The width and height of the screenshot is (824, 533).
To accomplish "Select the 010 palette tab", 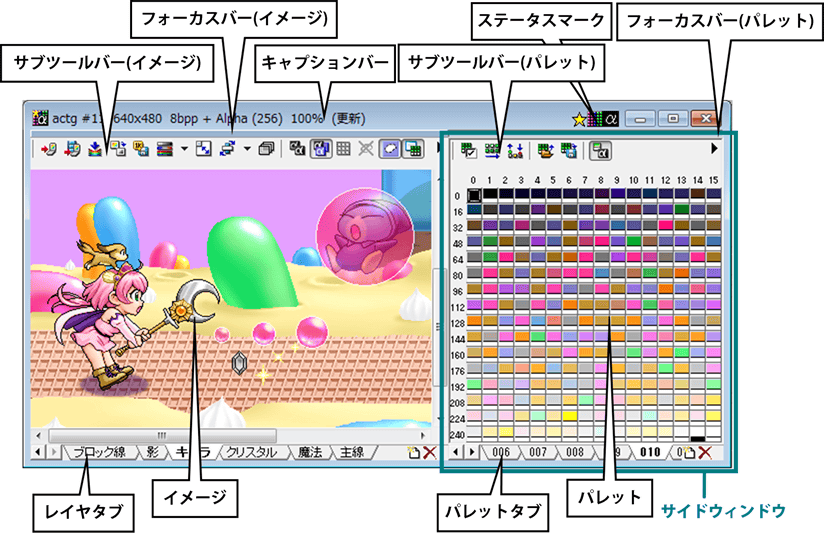I will [650, 452].
